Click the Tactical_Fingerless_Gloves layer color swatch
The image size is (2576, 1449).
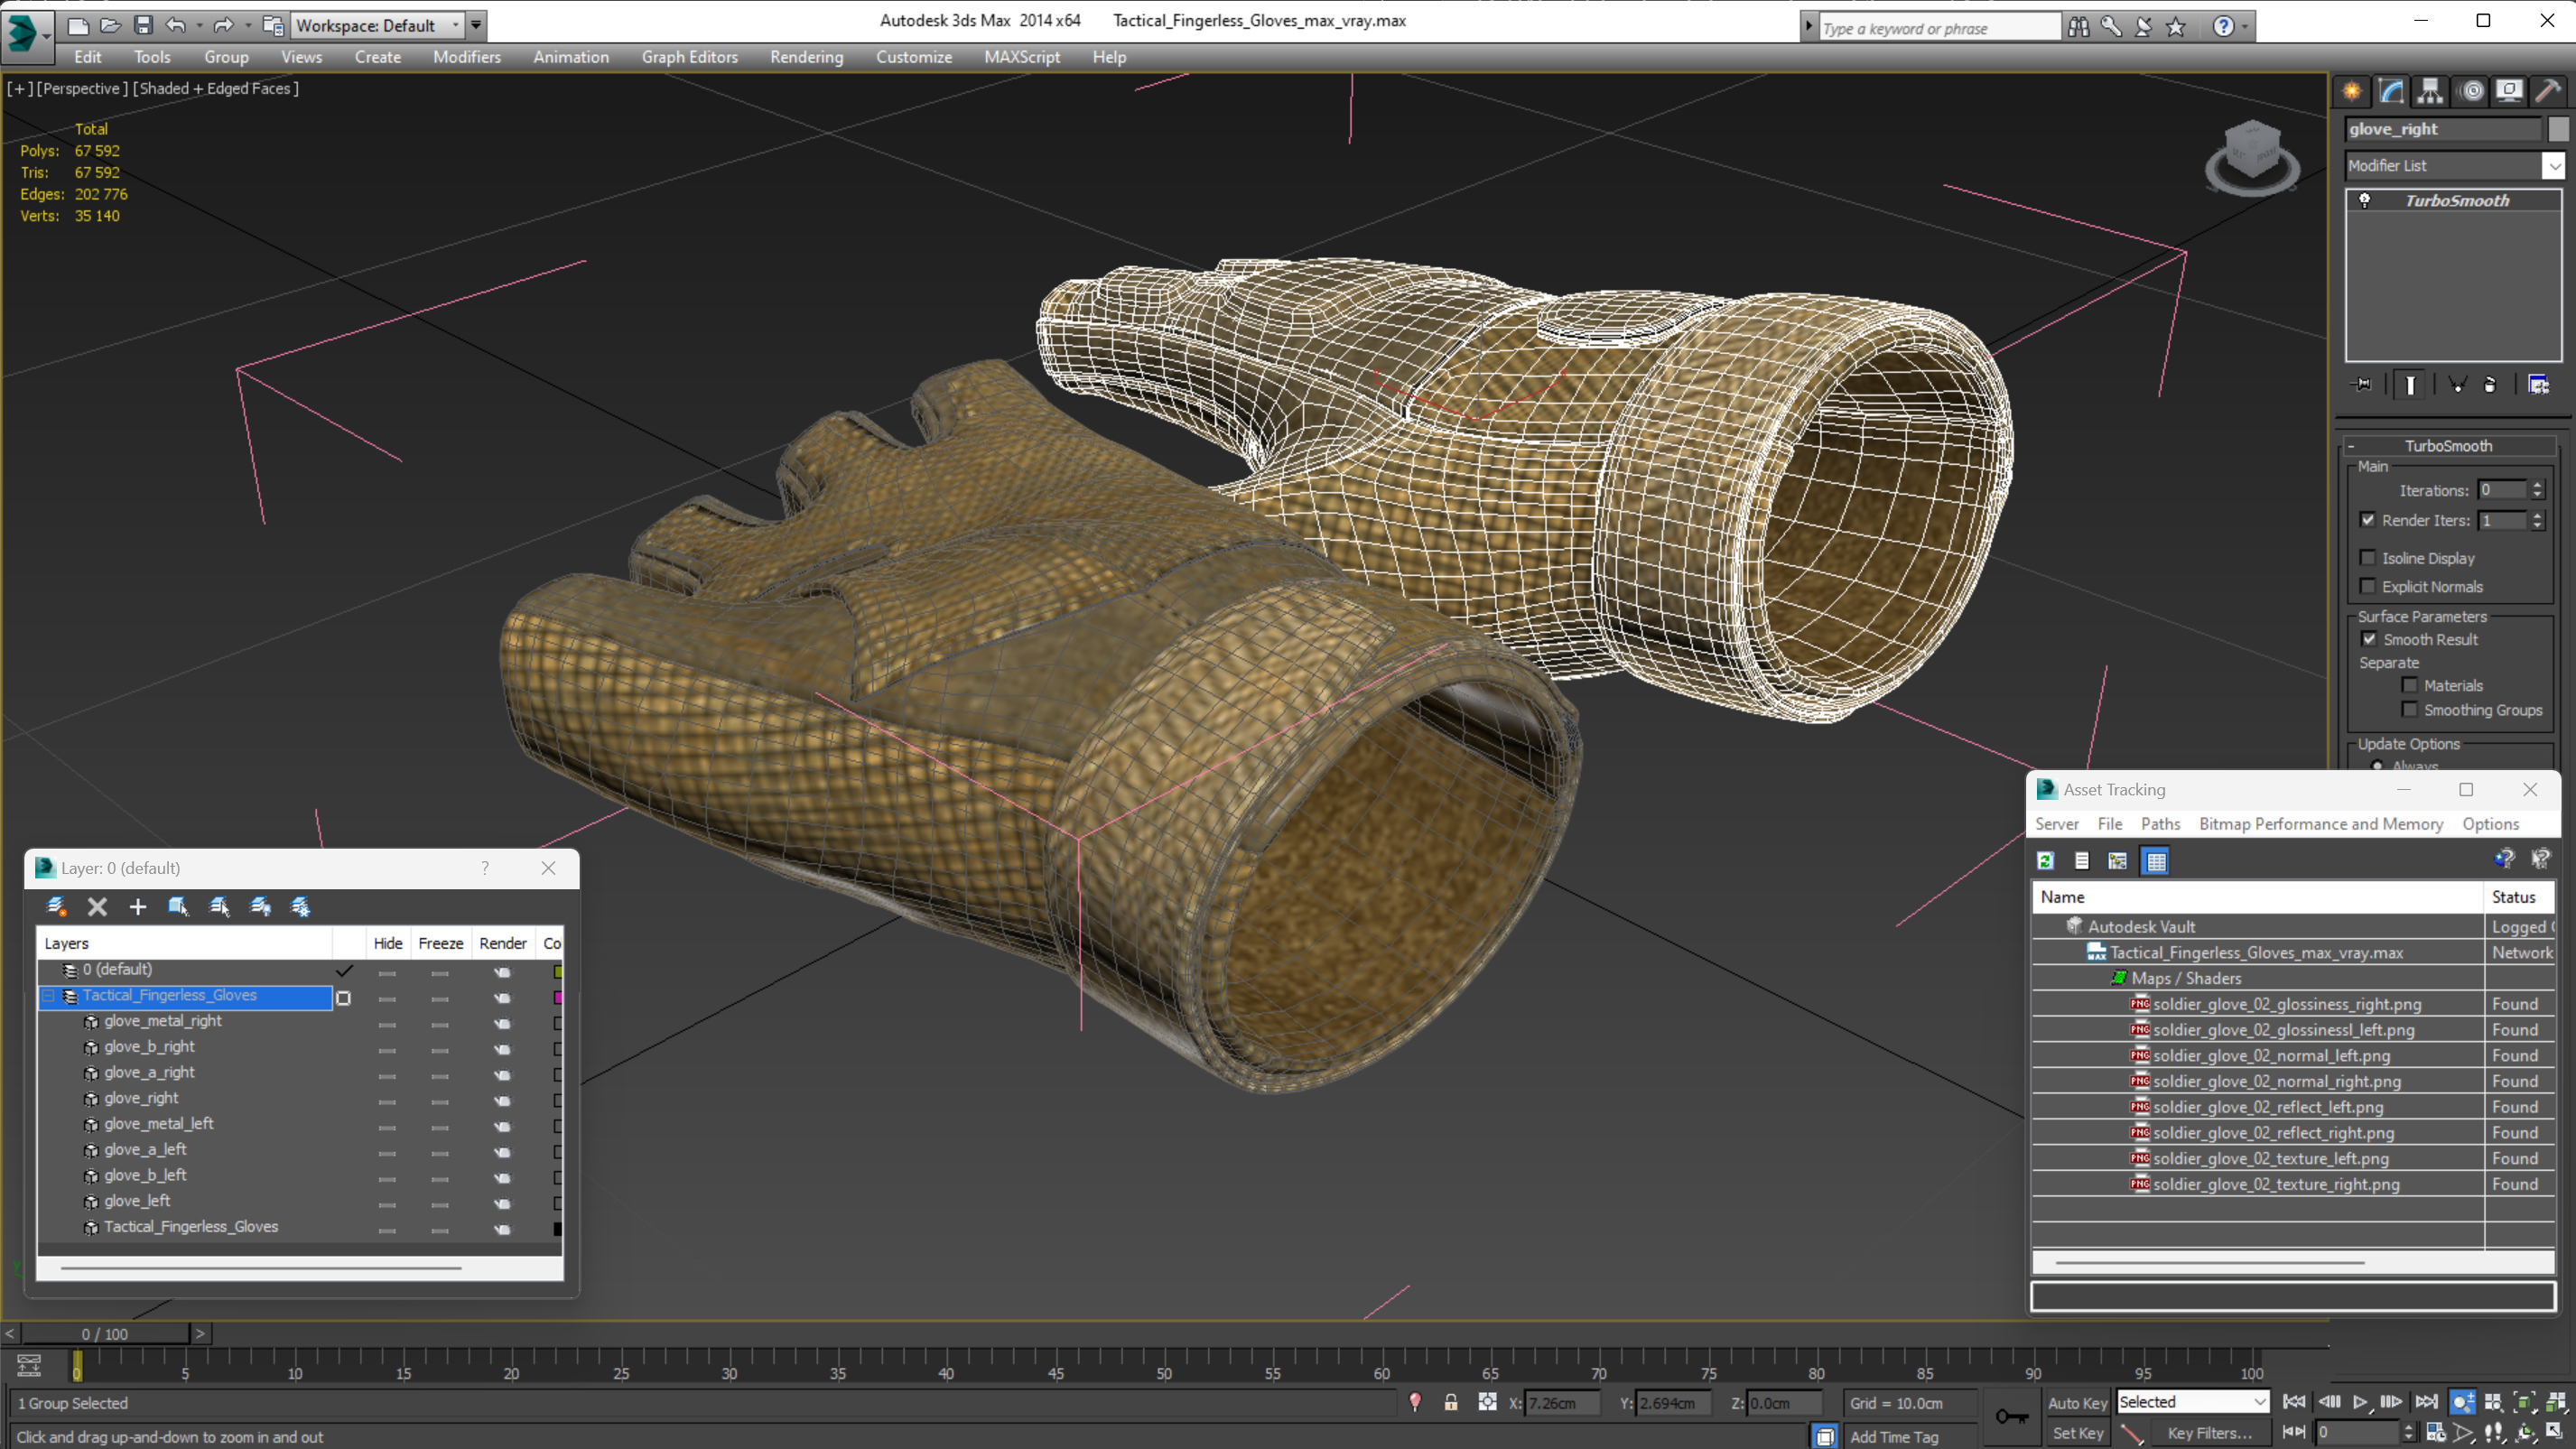pyautogui.click(x=557, y=997)
